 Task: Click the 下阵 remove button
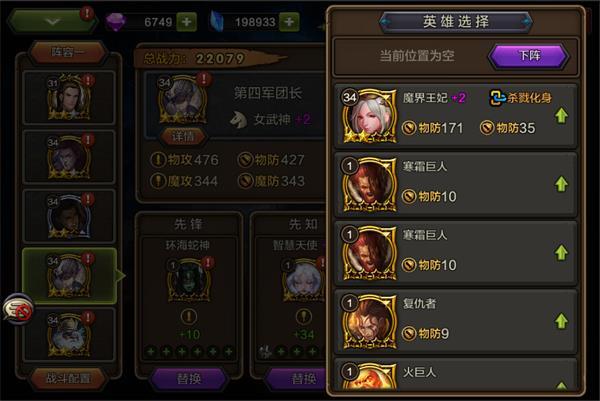530,56
